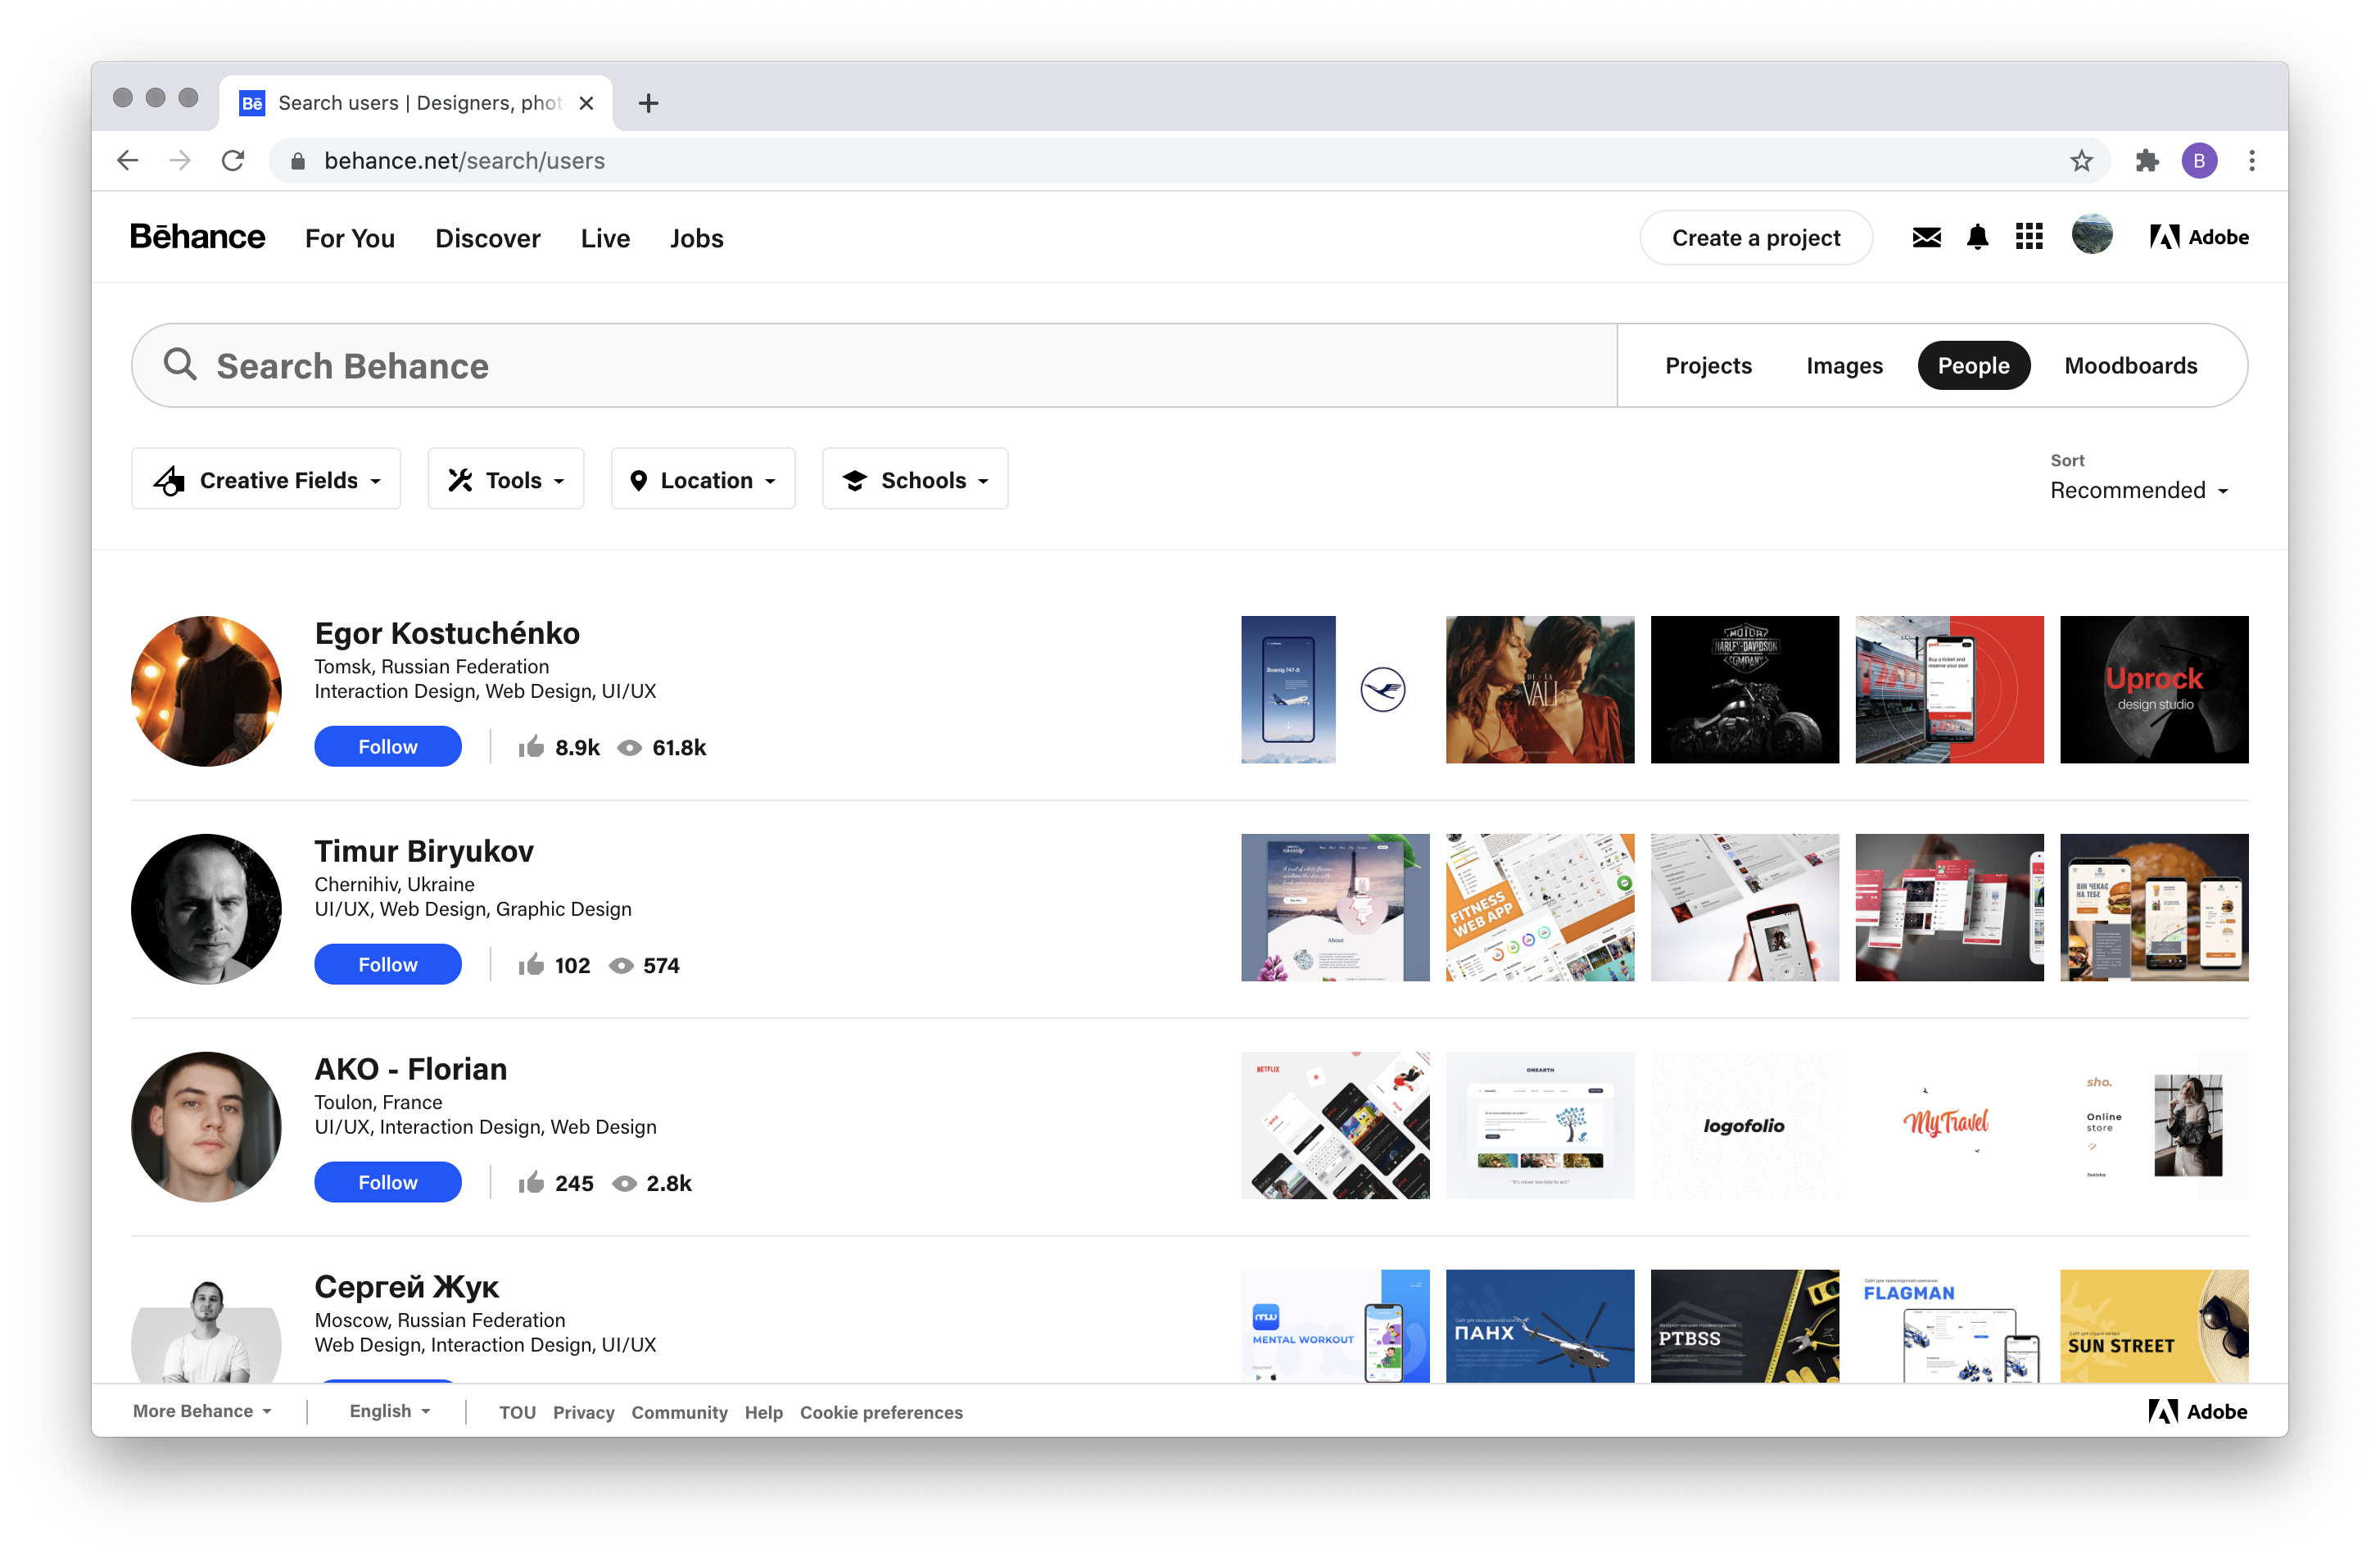The height and width of the screenshot is (1558, 2380).
Task: Close the Search users tab
Action: (x=587, y=103)
